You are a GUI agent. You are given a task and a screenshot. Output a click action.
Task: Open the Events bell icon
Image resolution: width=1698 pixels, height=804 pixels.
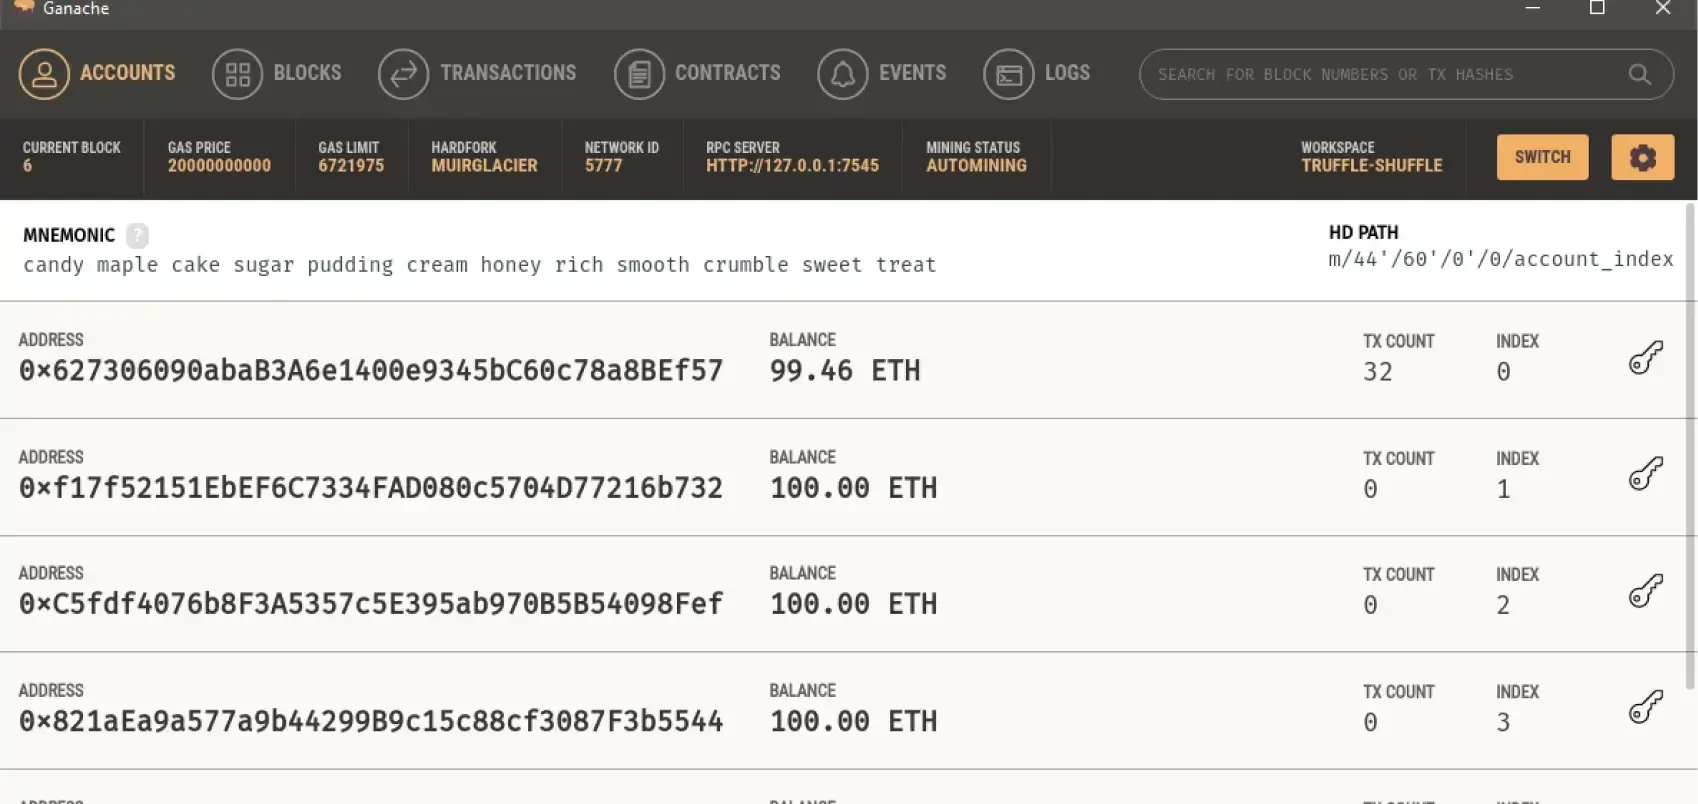click(842, 74)
